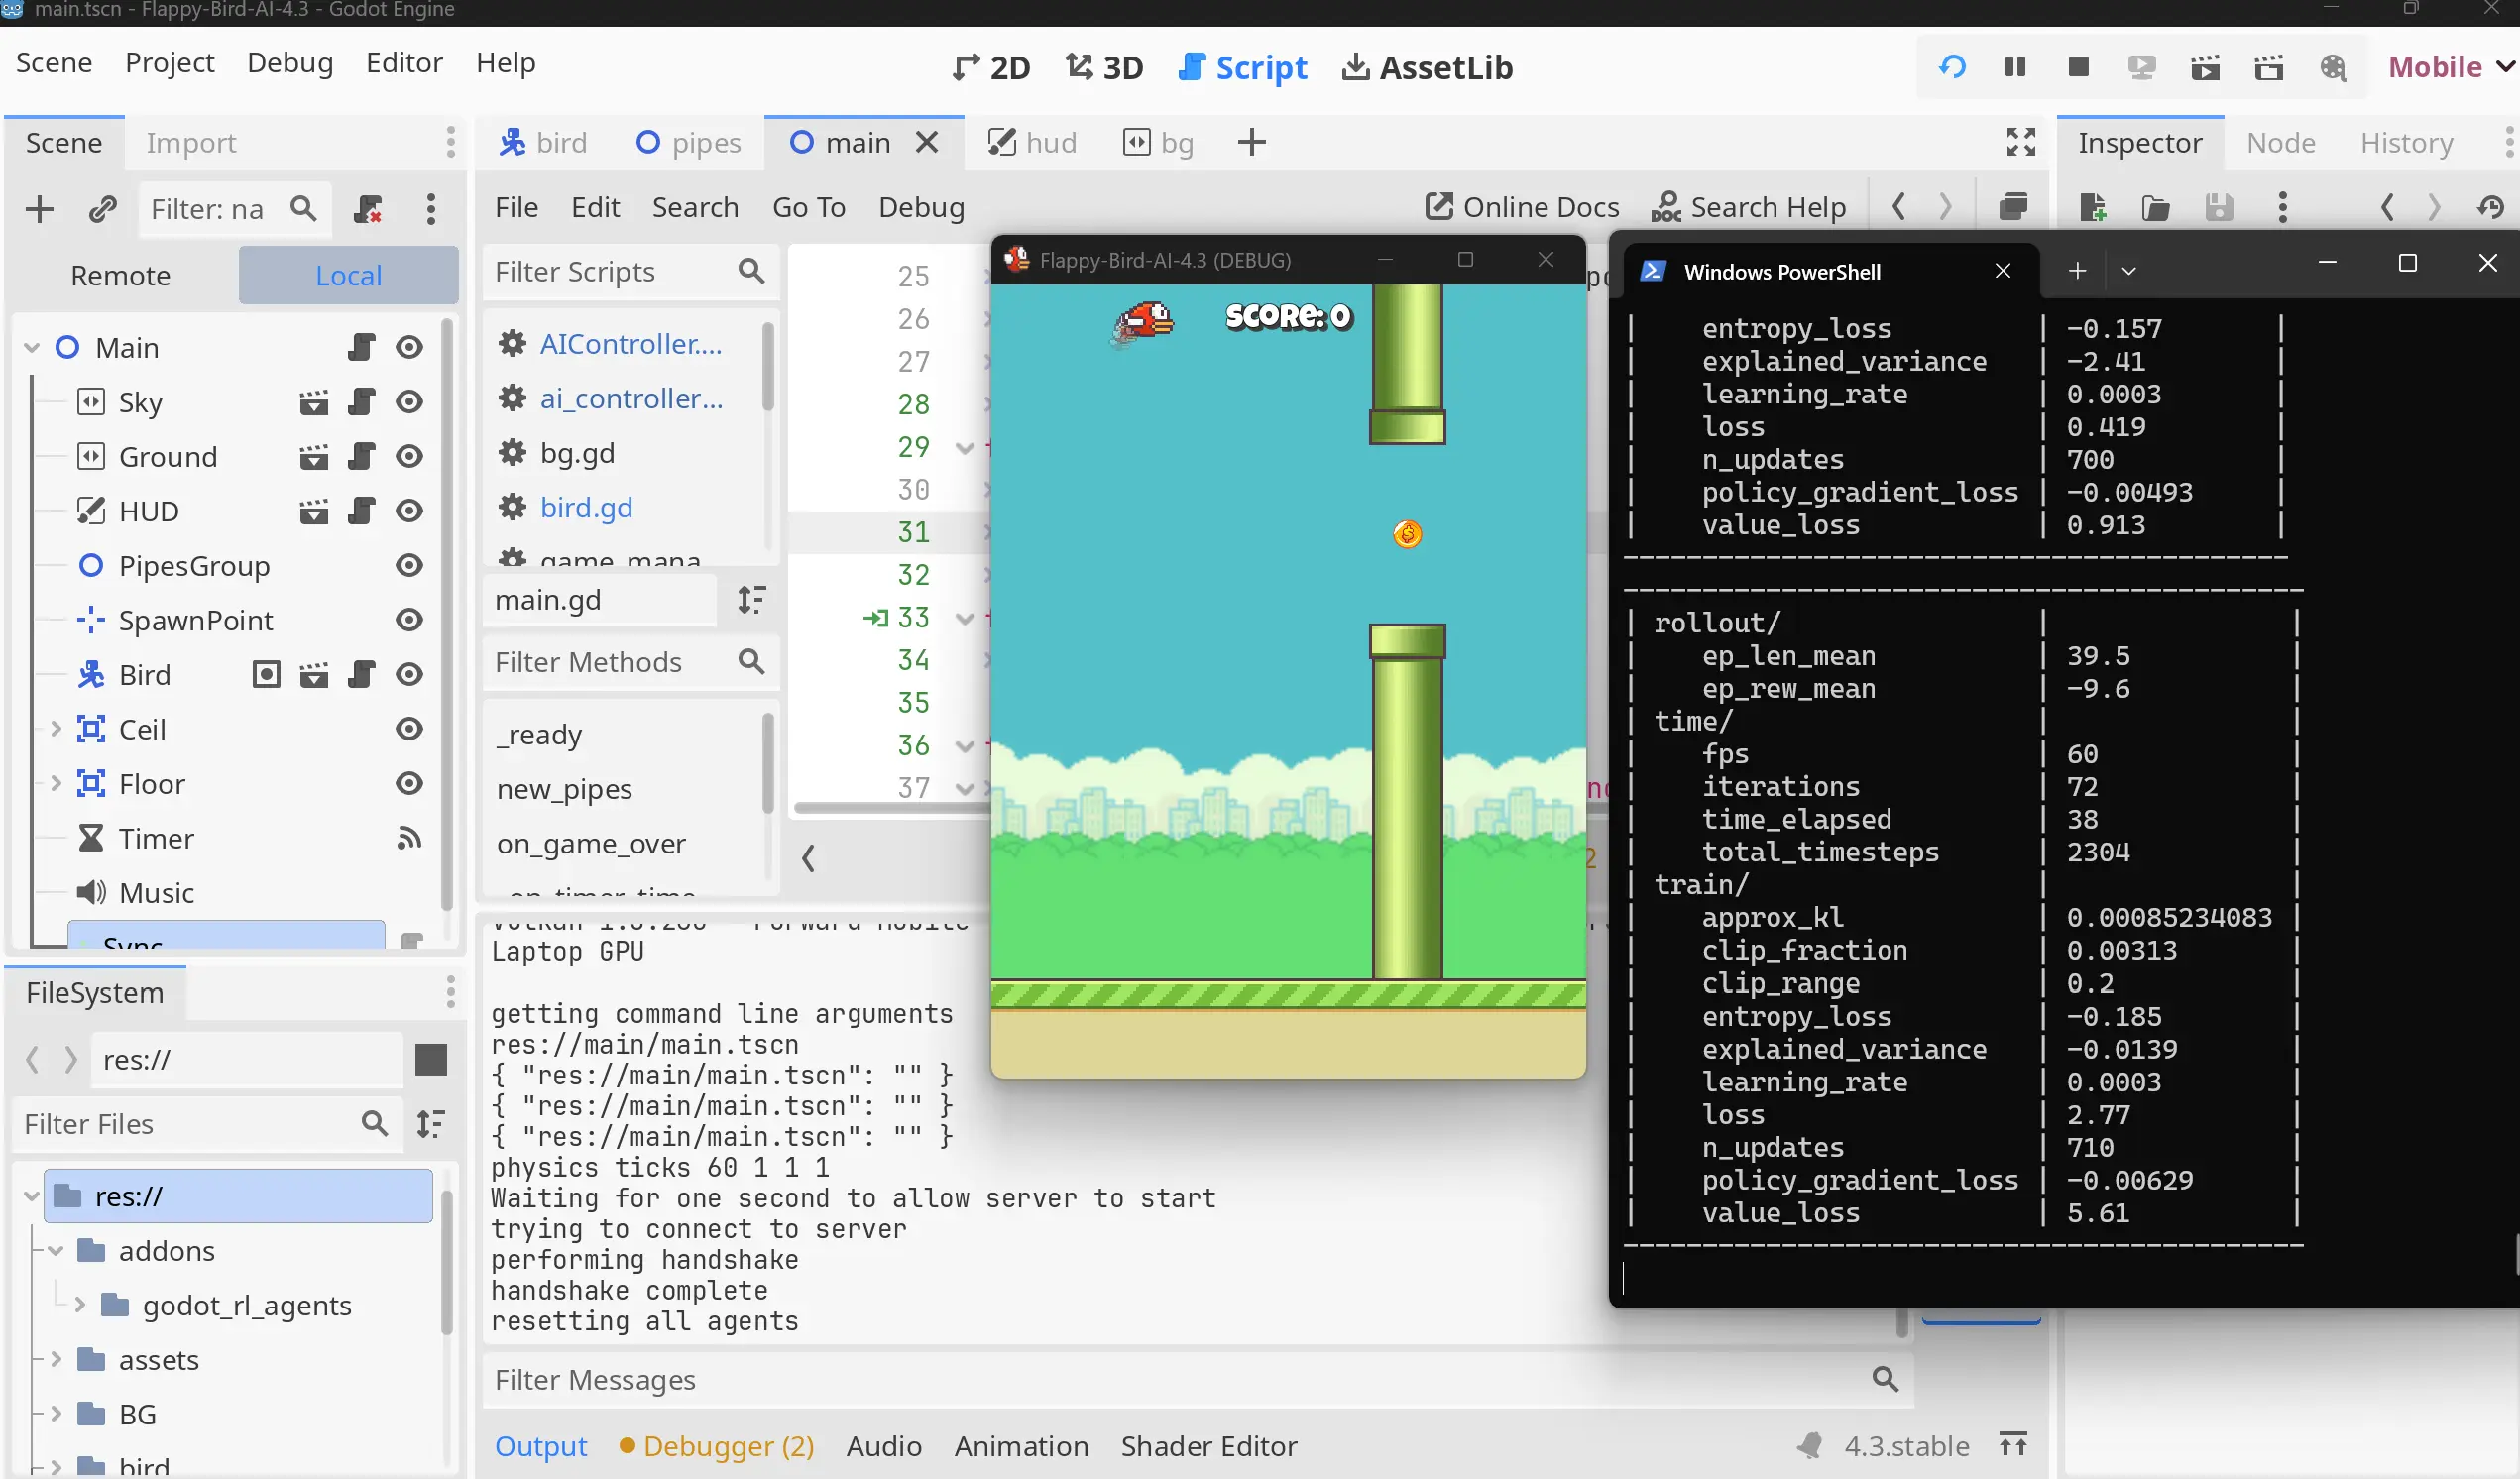
Task: Collapse the Main node tree
Action: tap(32, 348)
